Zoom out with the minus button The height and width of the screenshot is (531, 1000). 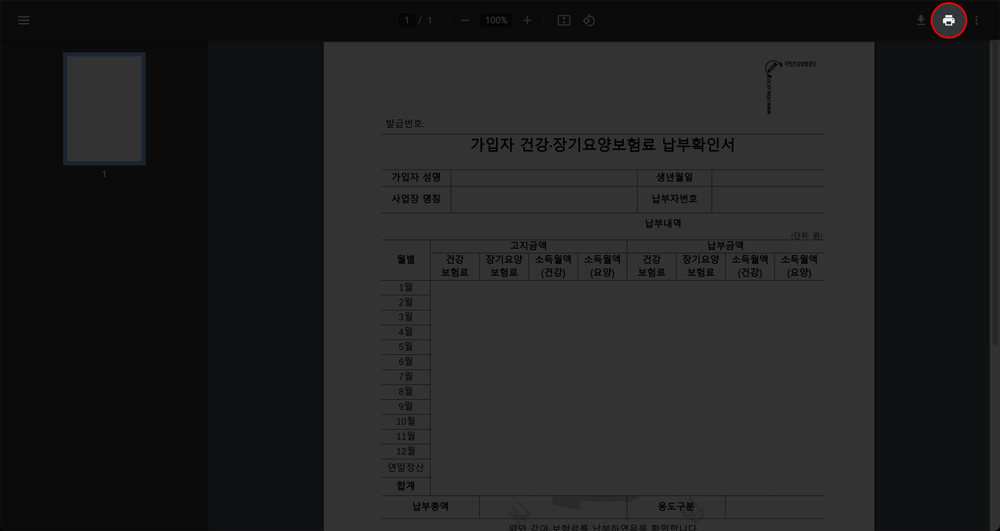point(465,20)
